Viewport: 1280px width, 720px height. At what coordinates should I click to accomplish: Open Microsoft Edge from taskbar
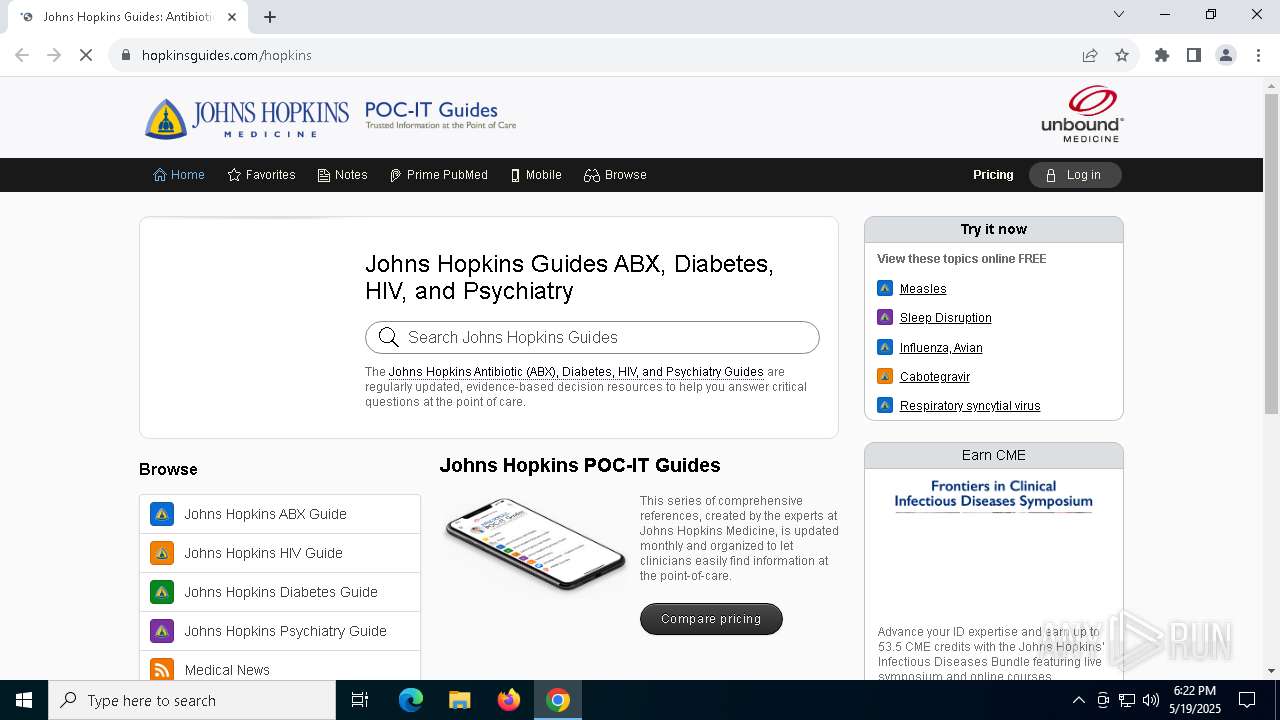411,700
